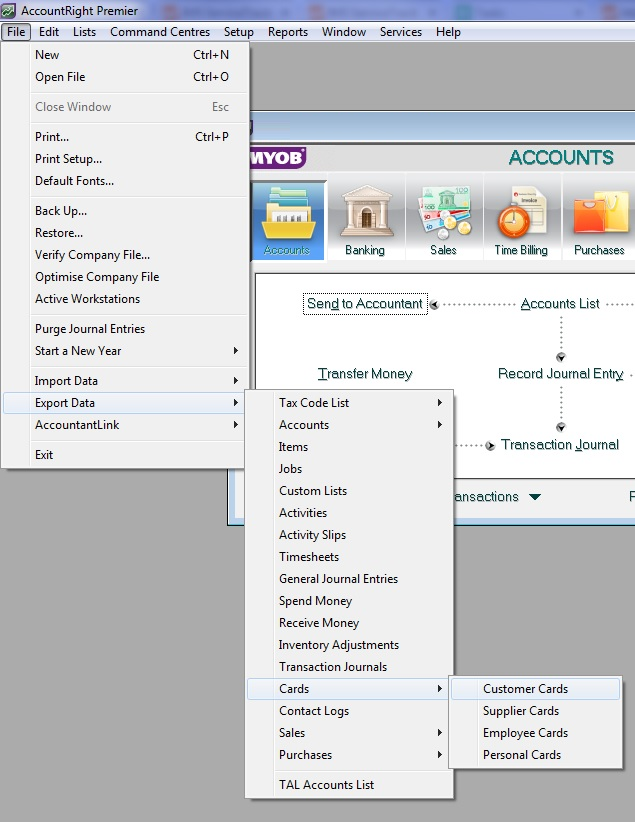Screen dimensions: 635x822
Task: Open the Reports menu
Action: 288,32
